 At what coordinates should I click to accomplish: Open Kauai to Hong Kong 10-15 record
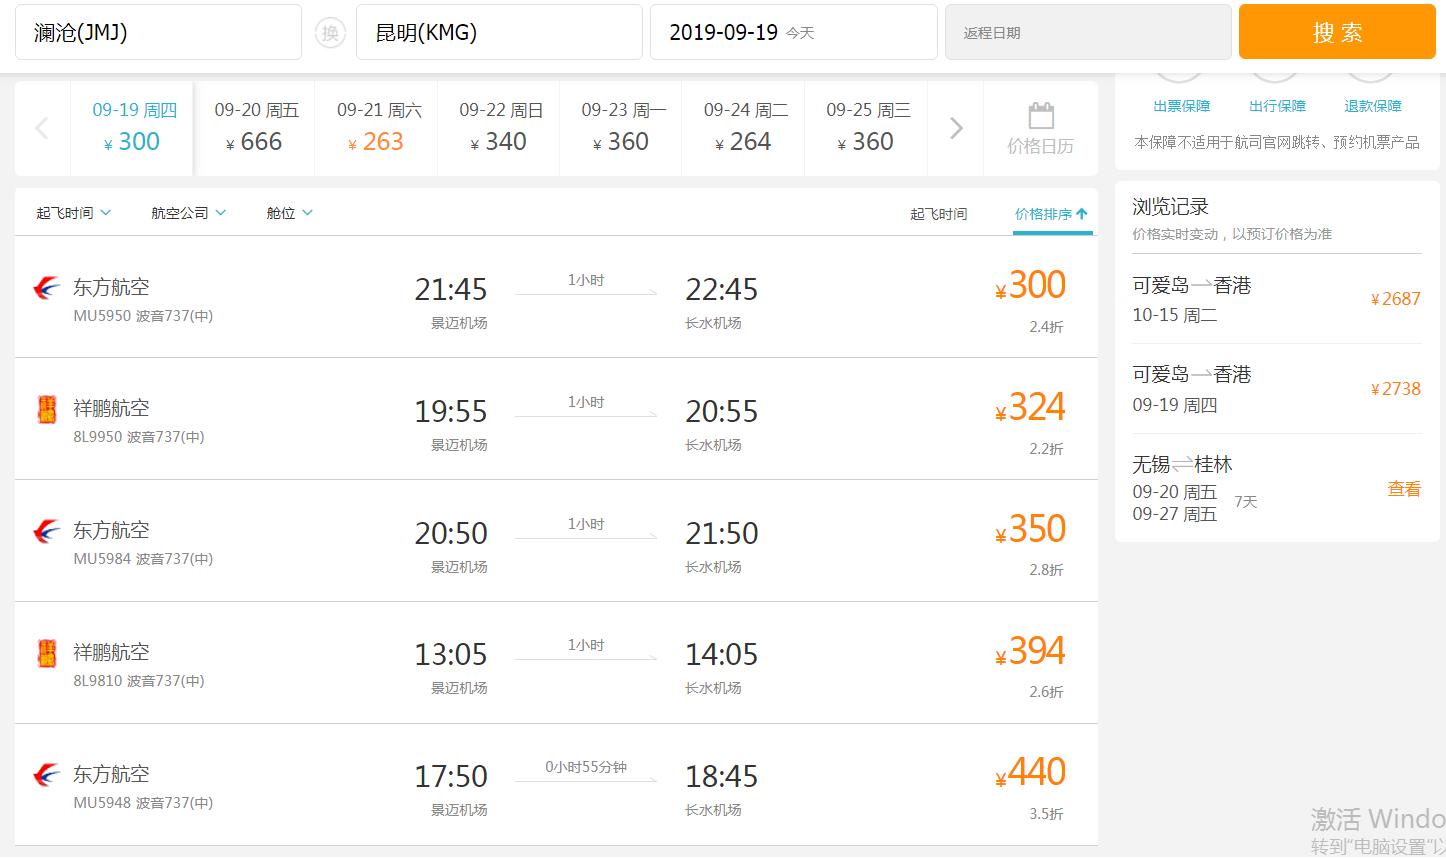click(x=1277, y=299)
